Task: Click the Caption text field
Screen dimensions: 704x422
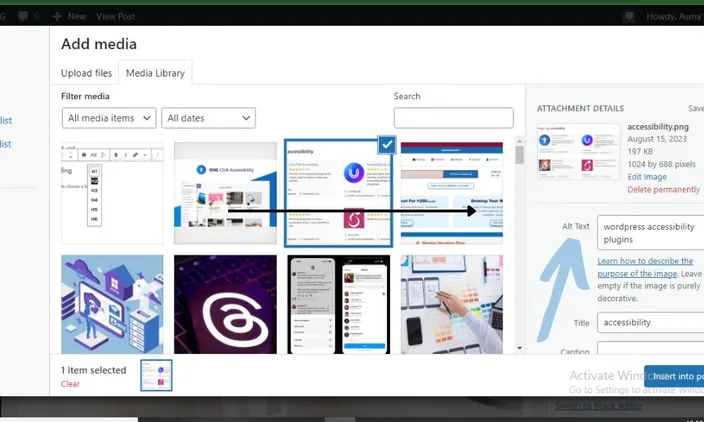Action: [x=650, y=348]
